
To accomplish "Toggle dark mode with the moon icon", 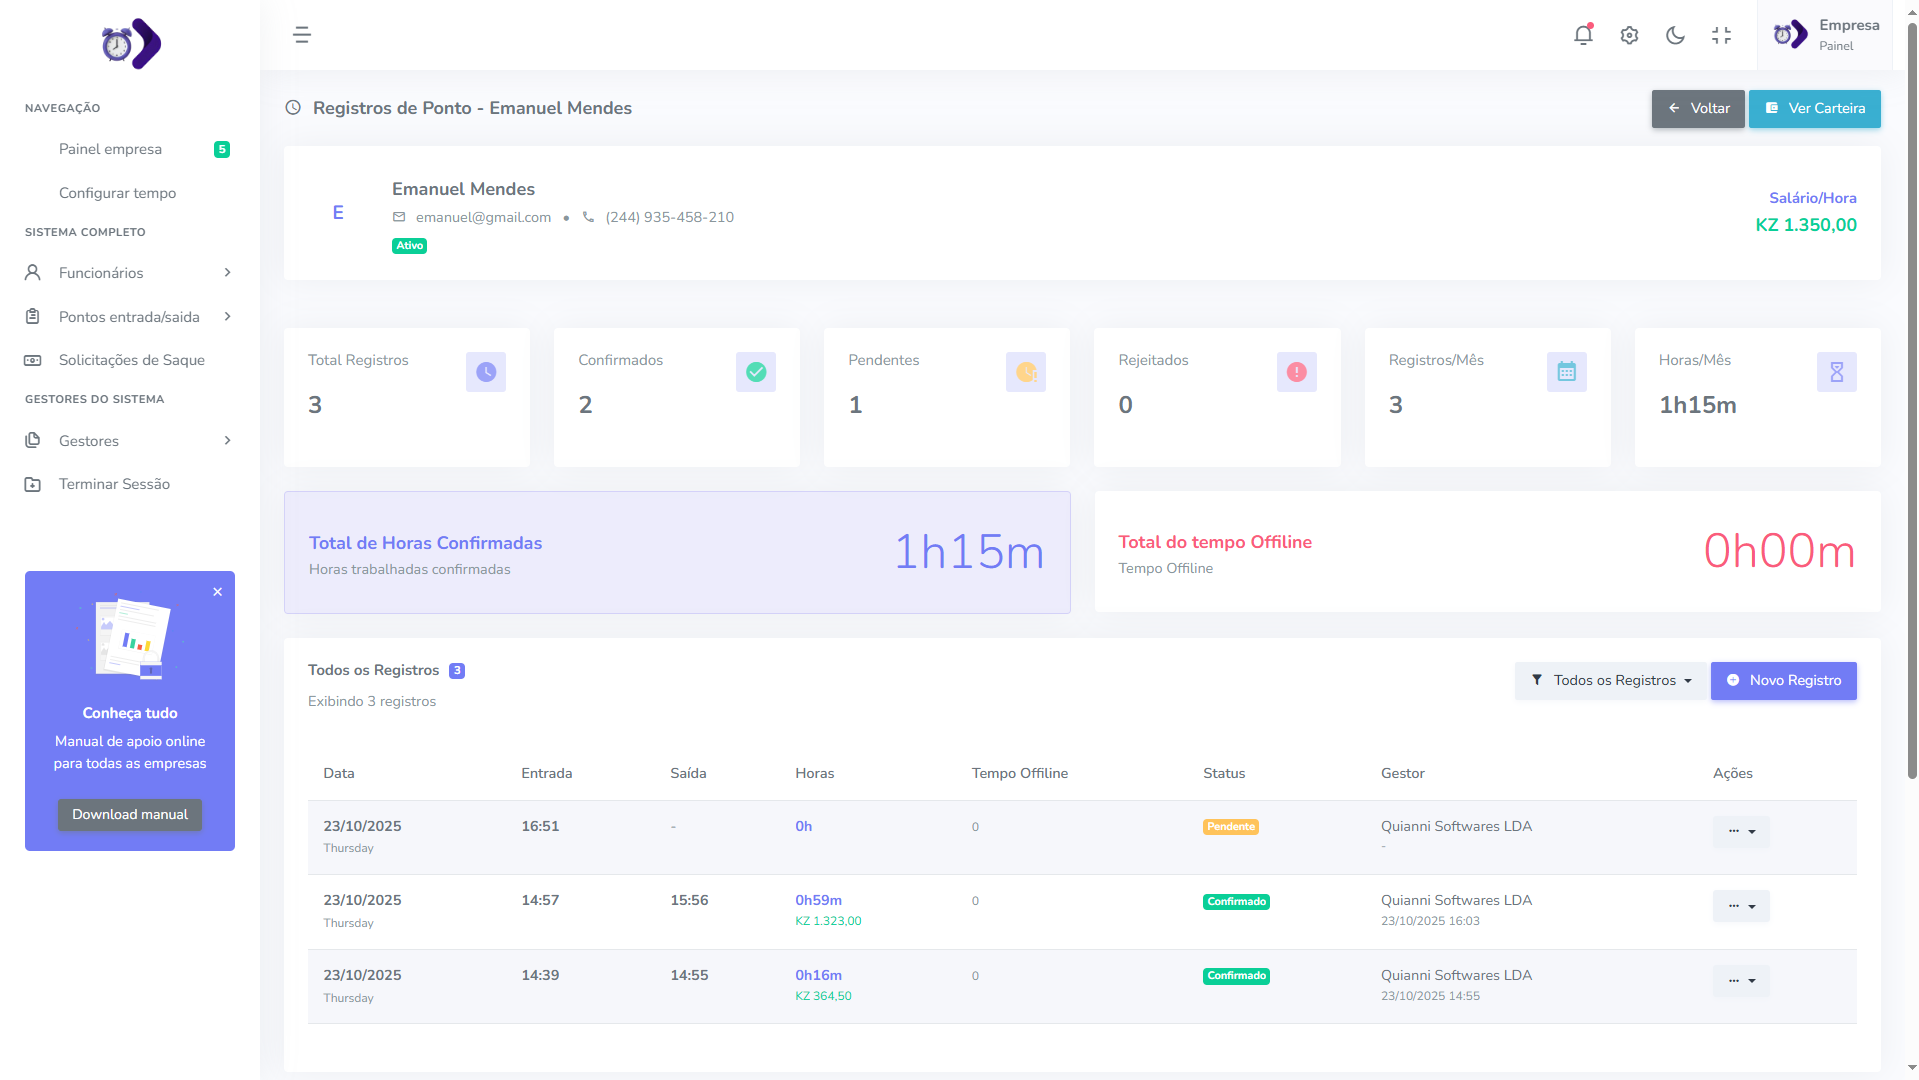I will 1675,35.
